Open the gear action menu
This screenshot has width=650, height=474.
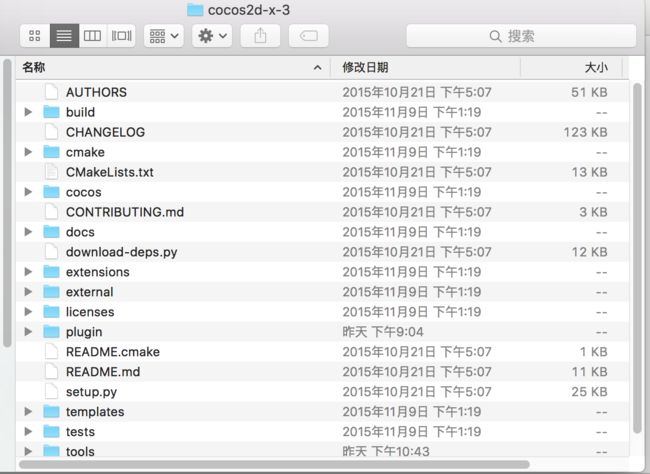point(212,36)
